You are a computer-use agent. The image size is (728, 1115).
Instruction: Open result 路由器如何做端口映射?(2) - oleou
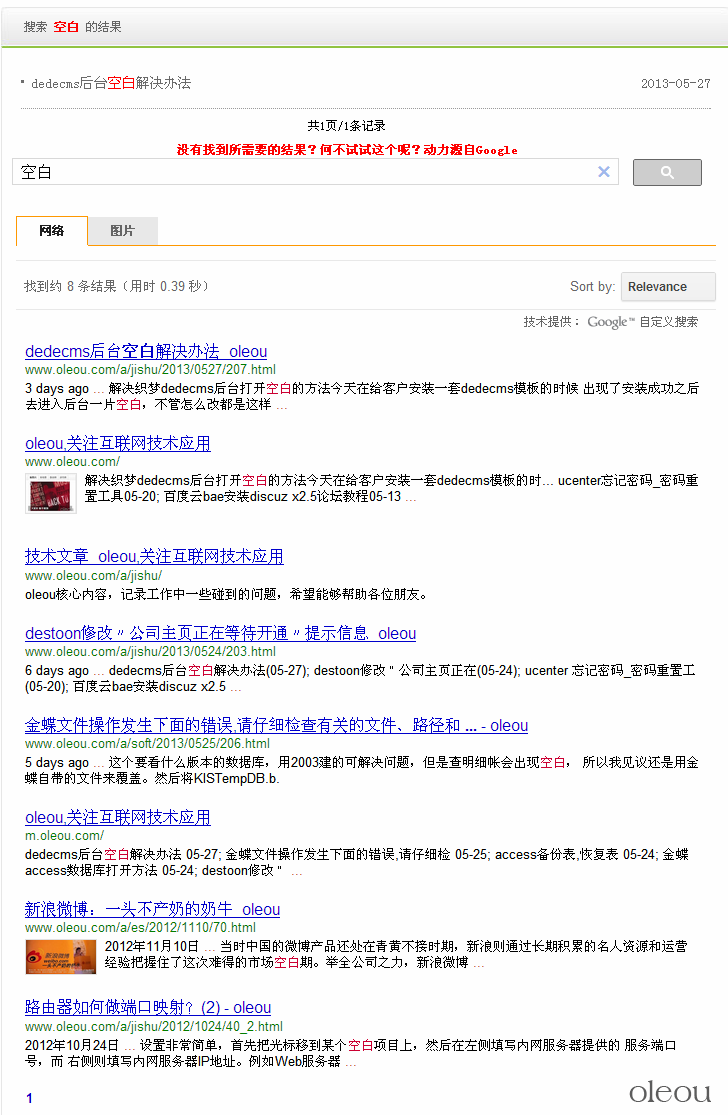point(148,1008)
